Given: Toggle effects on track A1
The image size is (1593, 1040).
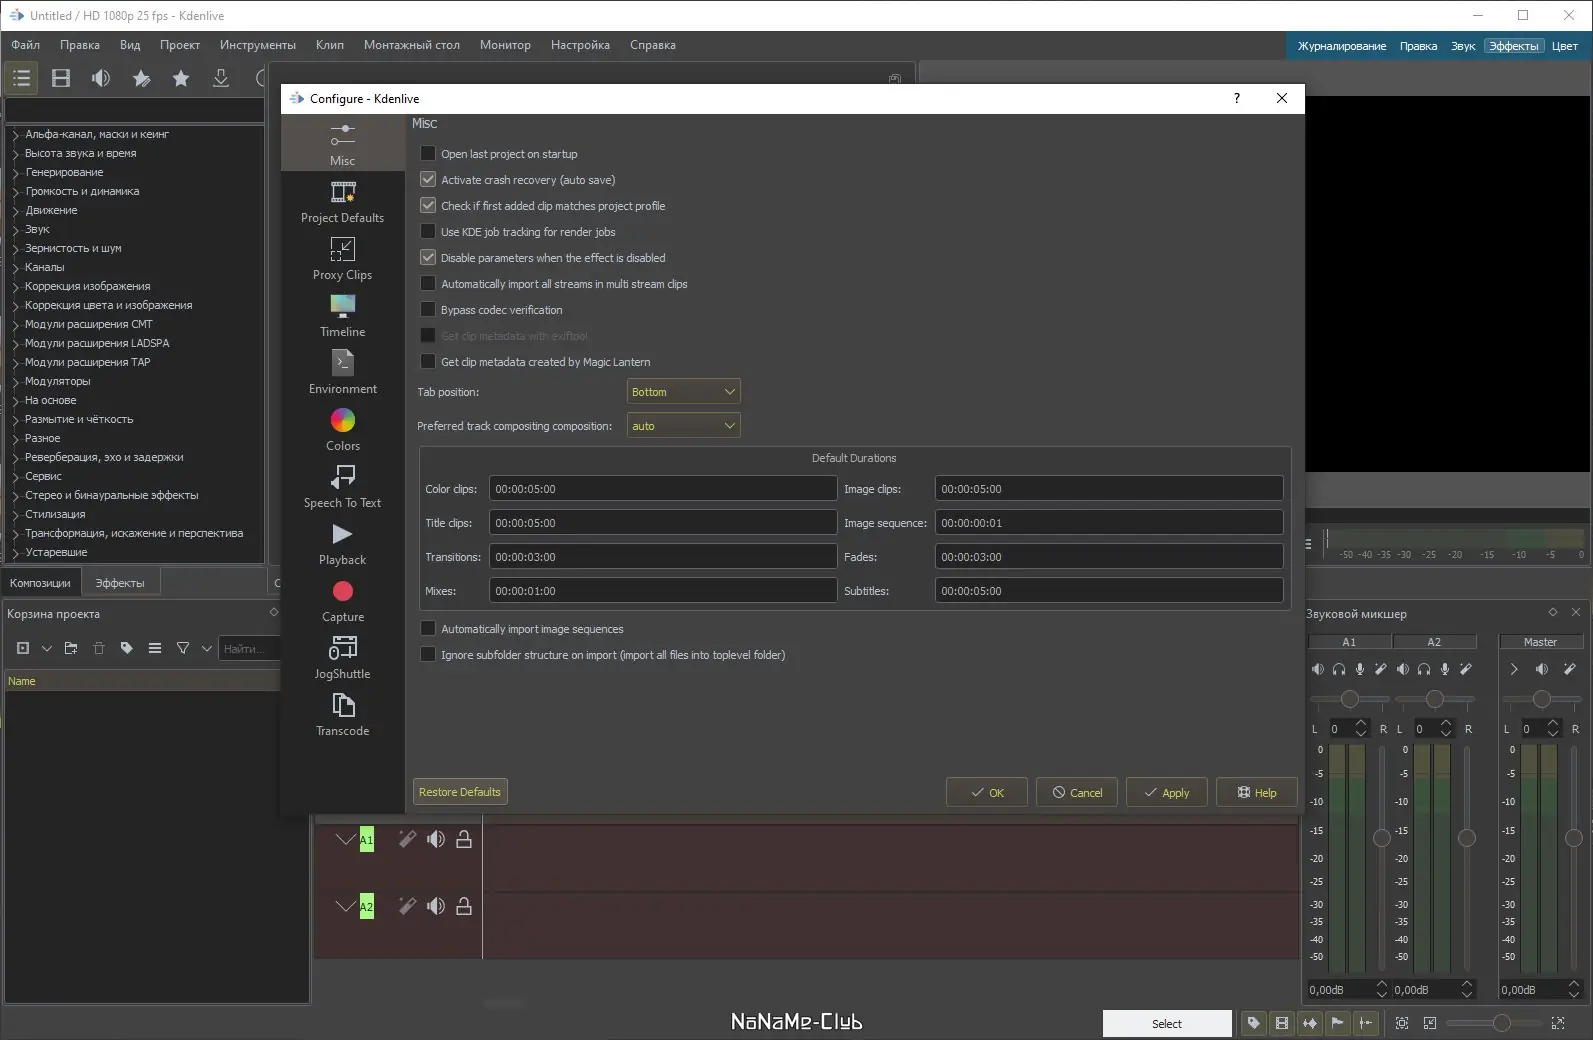Looking at the screenshot, I should [407, 839].
